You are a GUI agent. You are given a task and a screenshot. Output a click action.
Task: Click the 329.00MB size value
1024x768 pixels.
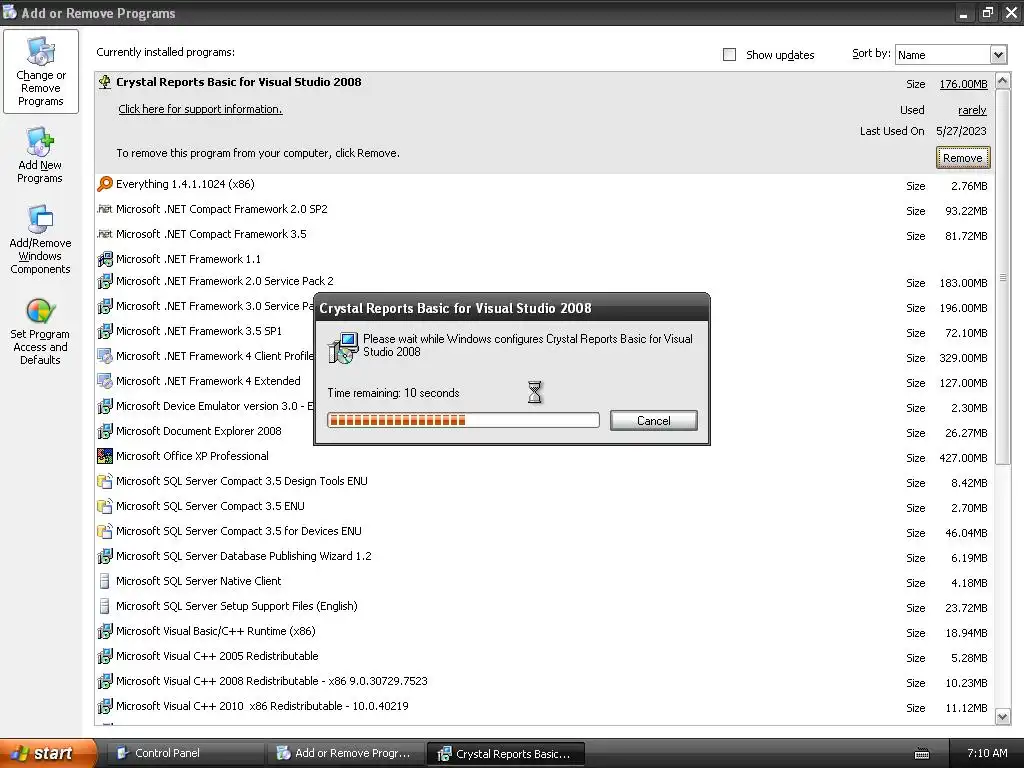pos(963,359)
